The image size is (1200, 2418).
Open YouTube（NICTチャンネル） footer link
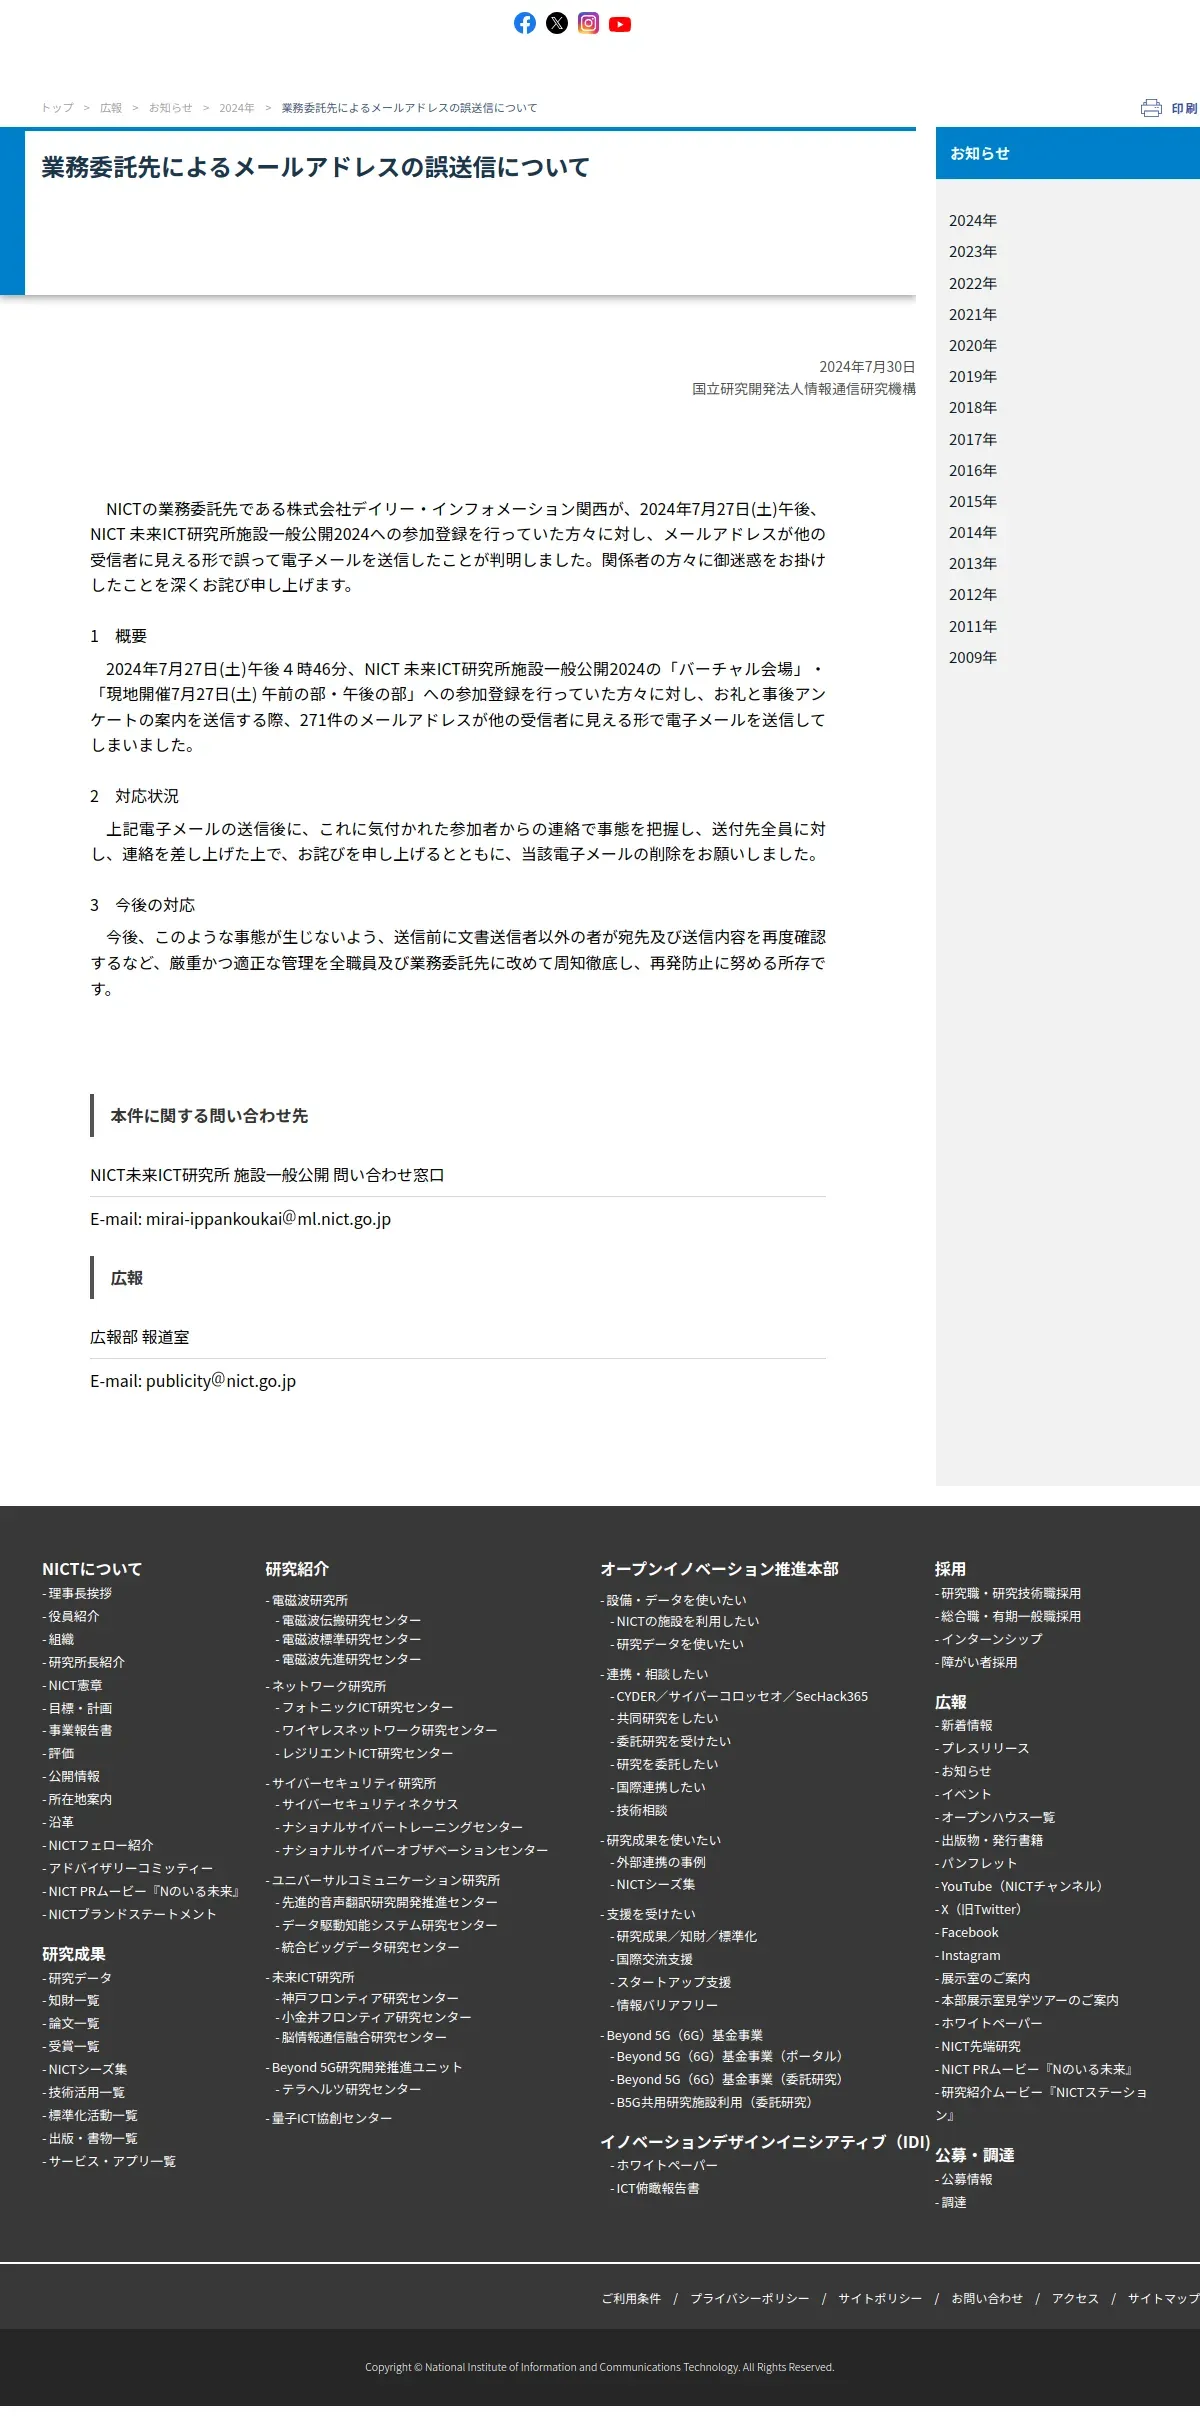[1021, 1887]
